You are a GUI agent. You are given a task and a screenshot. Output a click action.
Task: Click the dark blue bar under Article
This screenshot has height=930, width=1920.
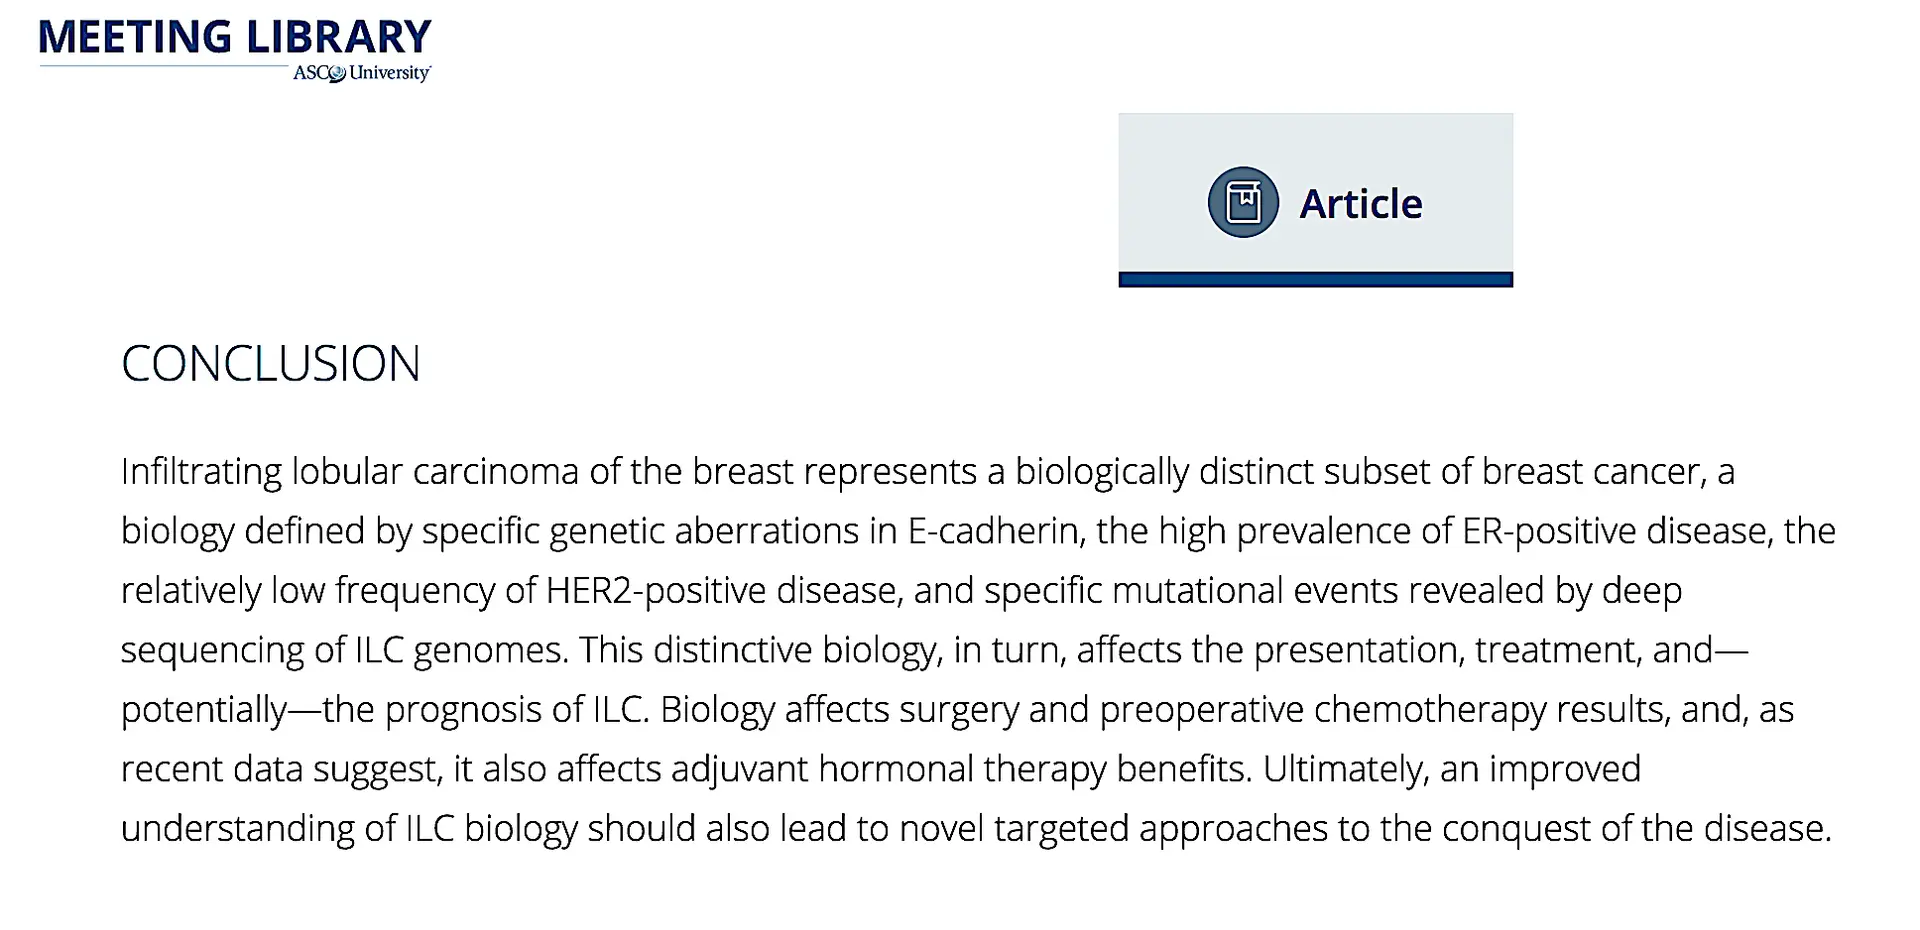tap(1315, 280)
